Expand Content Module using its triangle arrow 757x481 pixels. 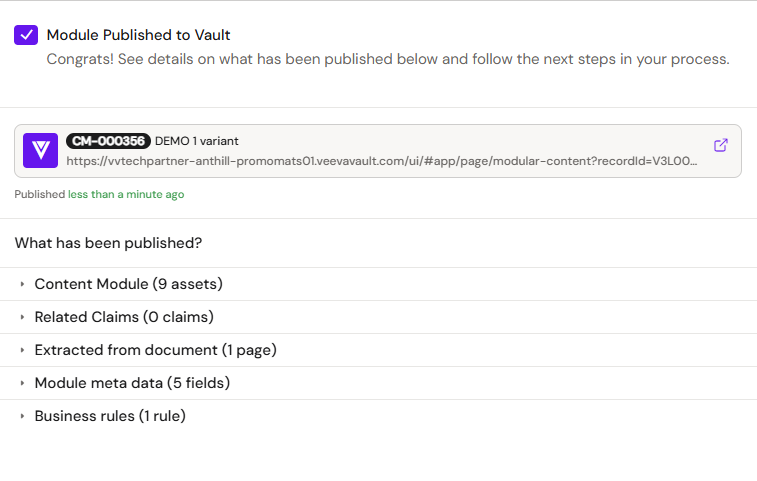click(22, 284)
